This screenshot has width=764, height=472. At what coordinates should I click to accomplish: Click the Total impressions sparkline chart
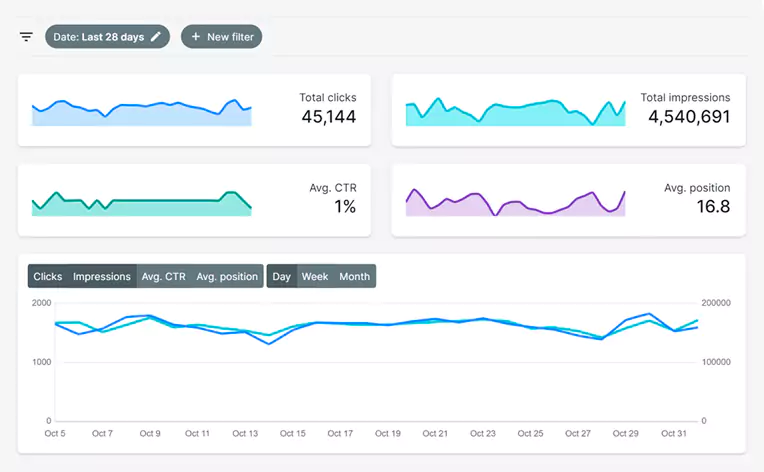[515, 113]
